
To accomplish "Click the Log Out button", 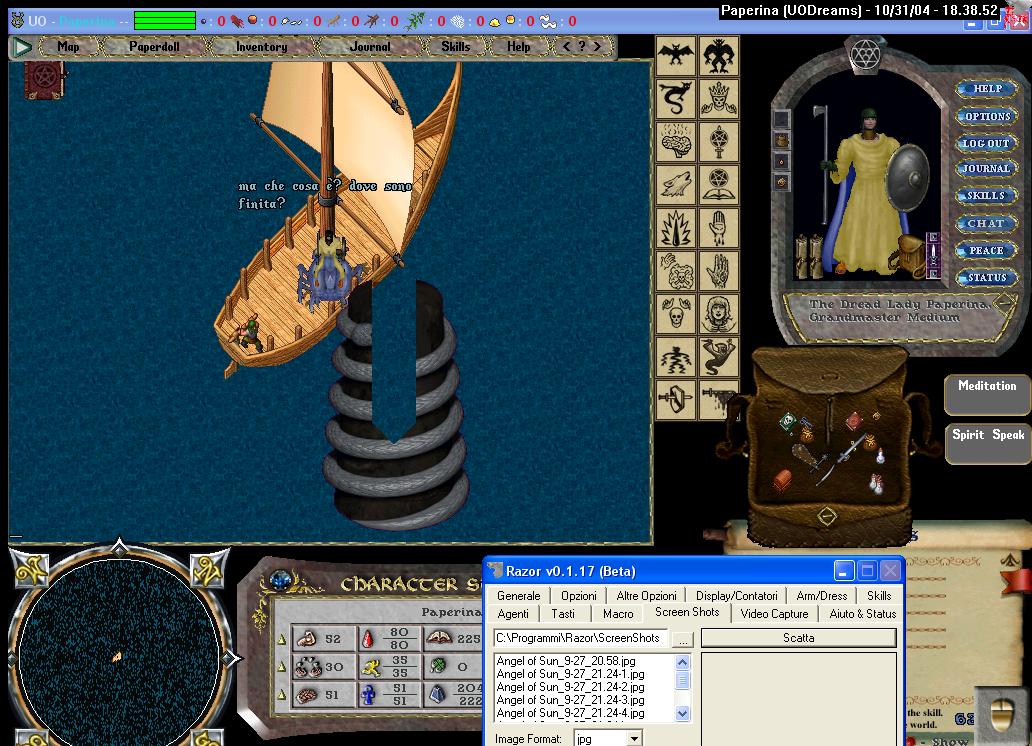I will [x=985, y=143].
